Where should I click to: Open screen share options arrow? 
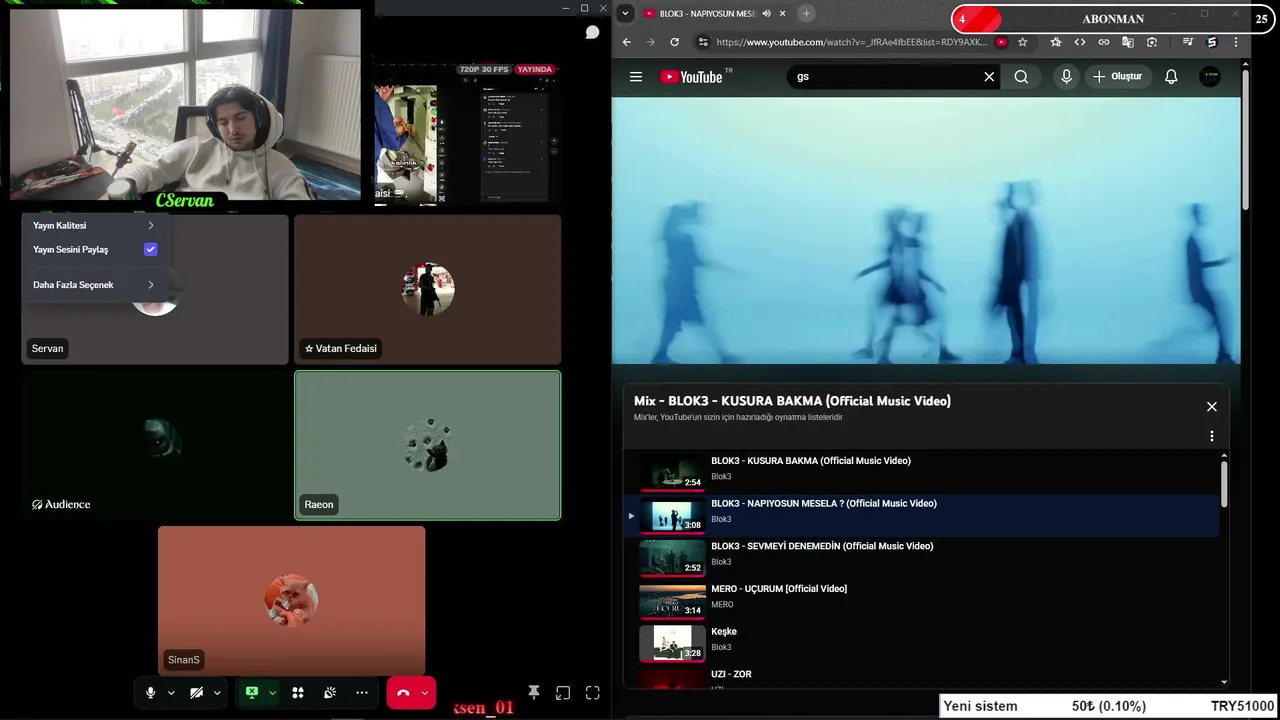pos(272,693)
